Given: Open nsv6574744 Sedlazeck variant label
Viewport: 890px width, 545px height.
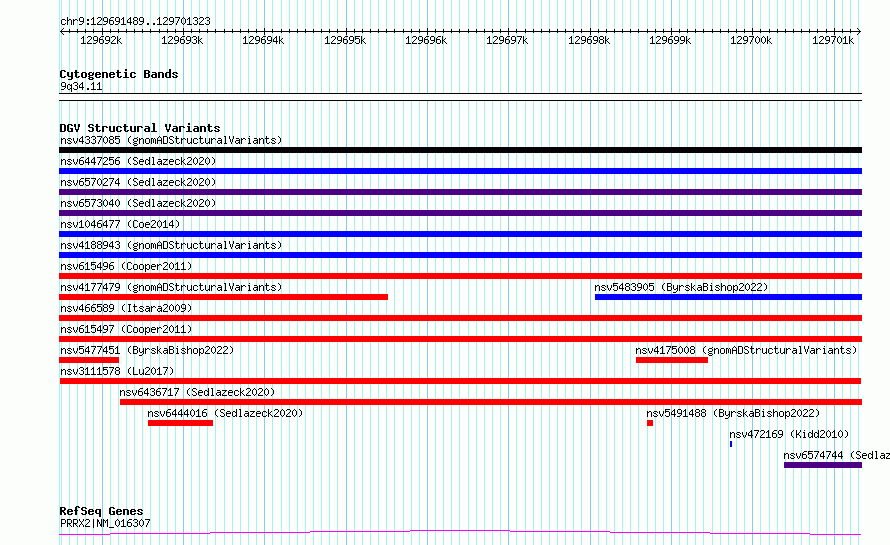Looking at the screenshot, I should (837, 455).
